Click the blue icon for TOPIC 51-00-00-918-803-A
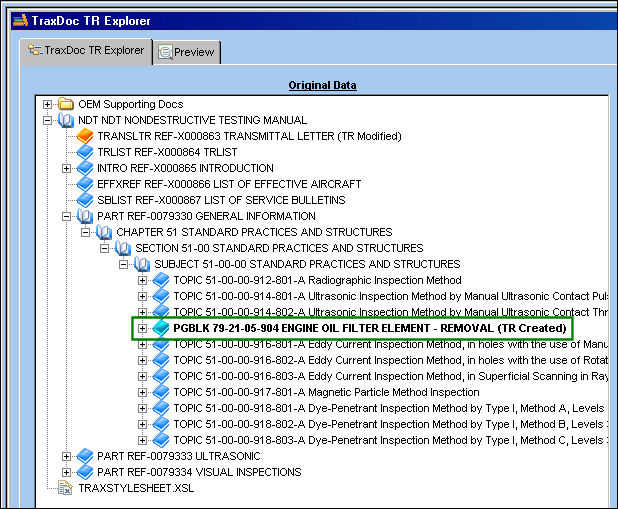This screenshot has height=509, width=618. pos(161,440)
